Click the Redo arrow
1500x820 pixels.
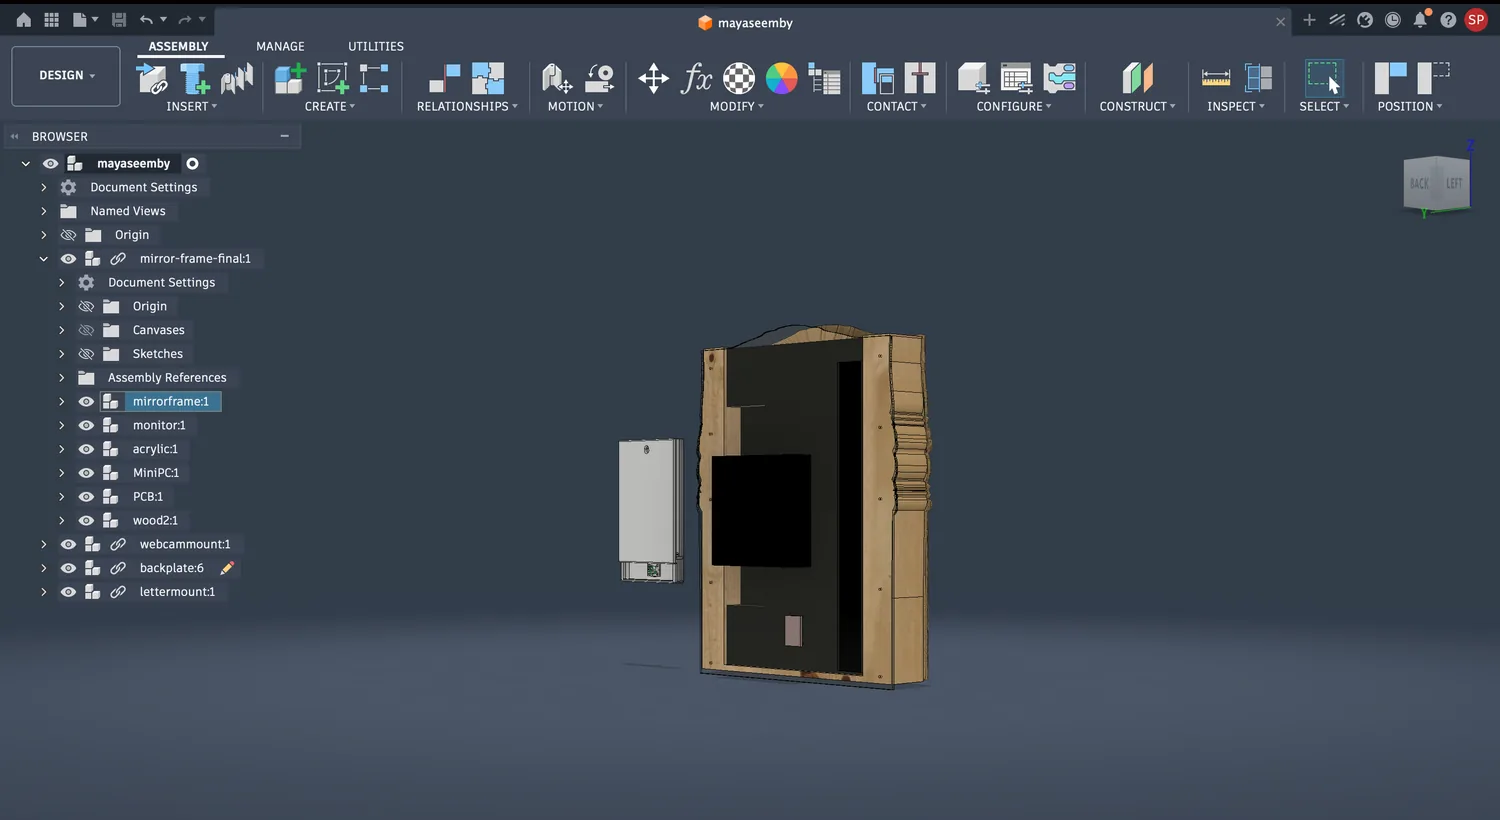184,20
